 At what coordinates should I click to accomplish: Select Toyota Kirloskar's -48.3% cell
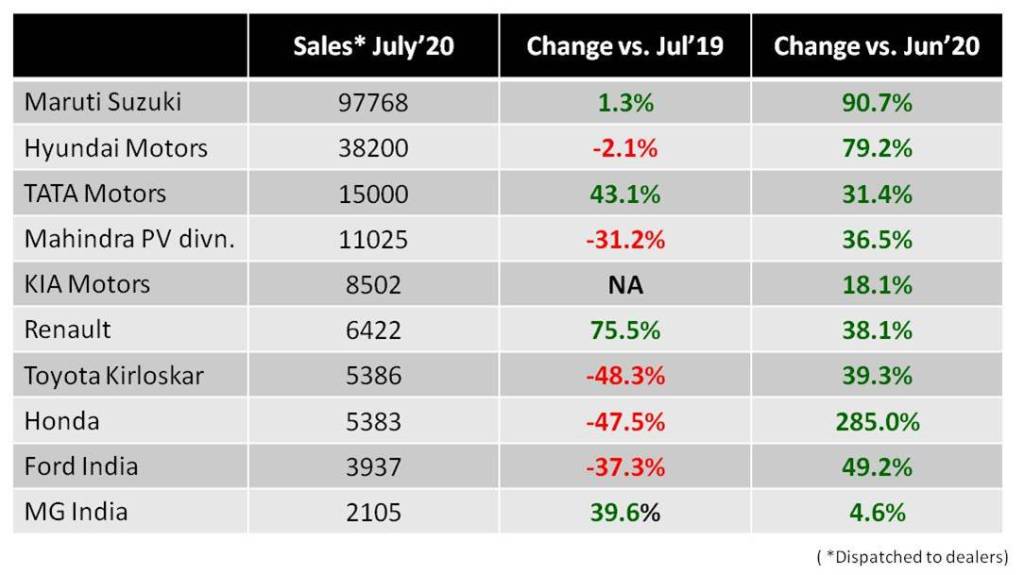pyautogui.click(x=625, y=376)
